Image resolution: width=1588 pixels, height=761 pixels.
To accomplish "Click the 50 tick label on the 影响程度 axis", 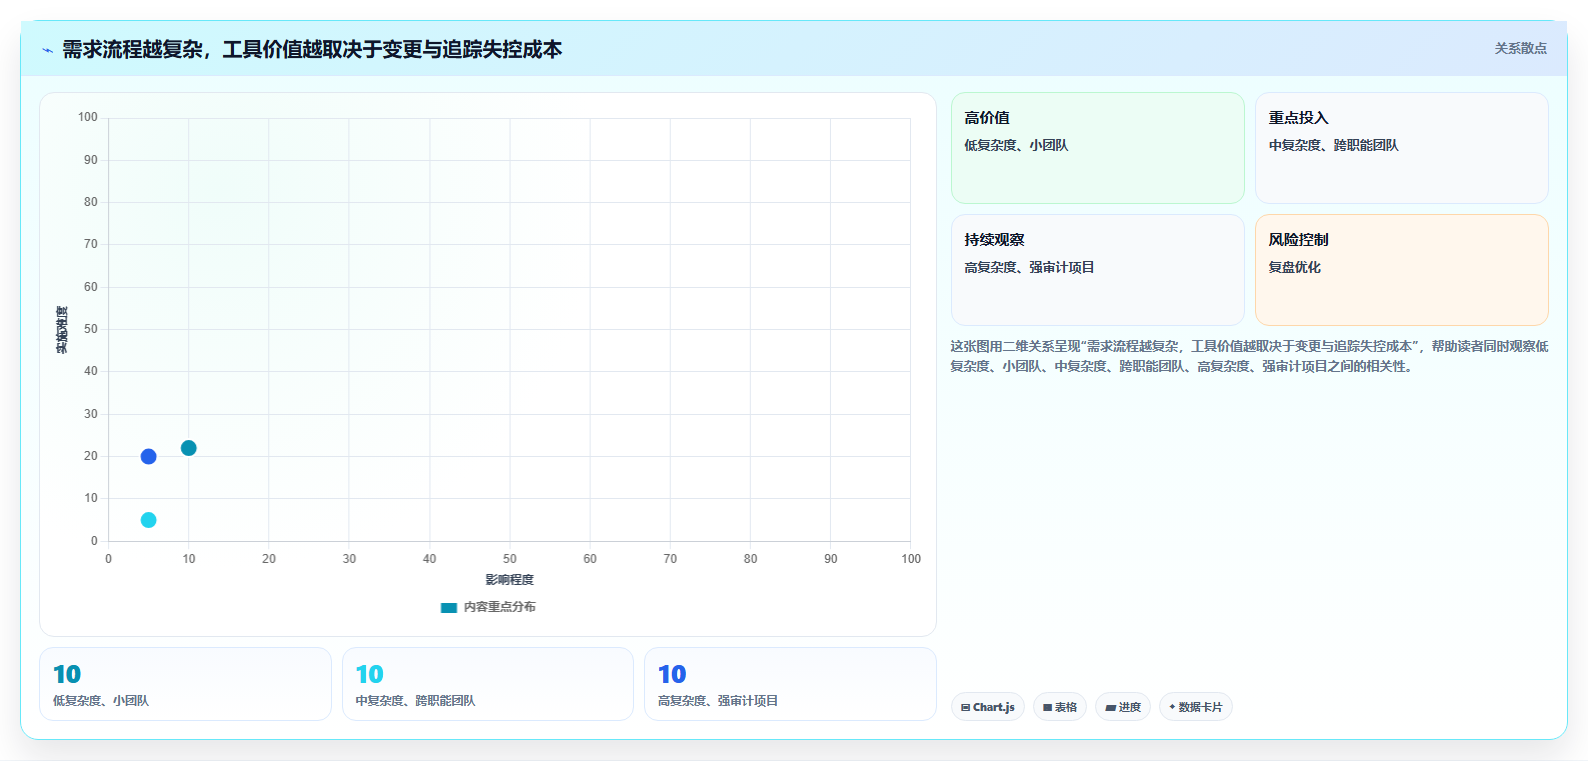I will point(510,559).
